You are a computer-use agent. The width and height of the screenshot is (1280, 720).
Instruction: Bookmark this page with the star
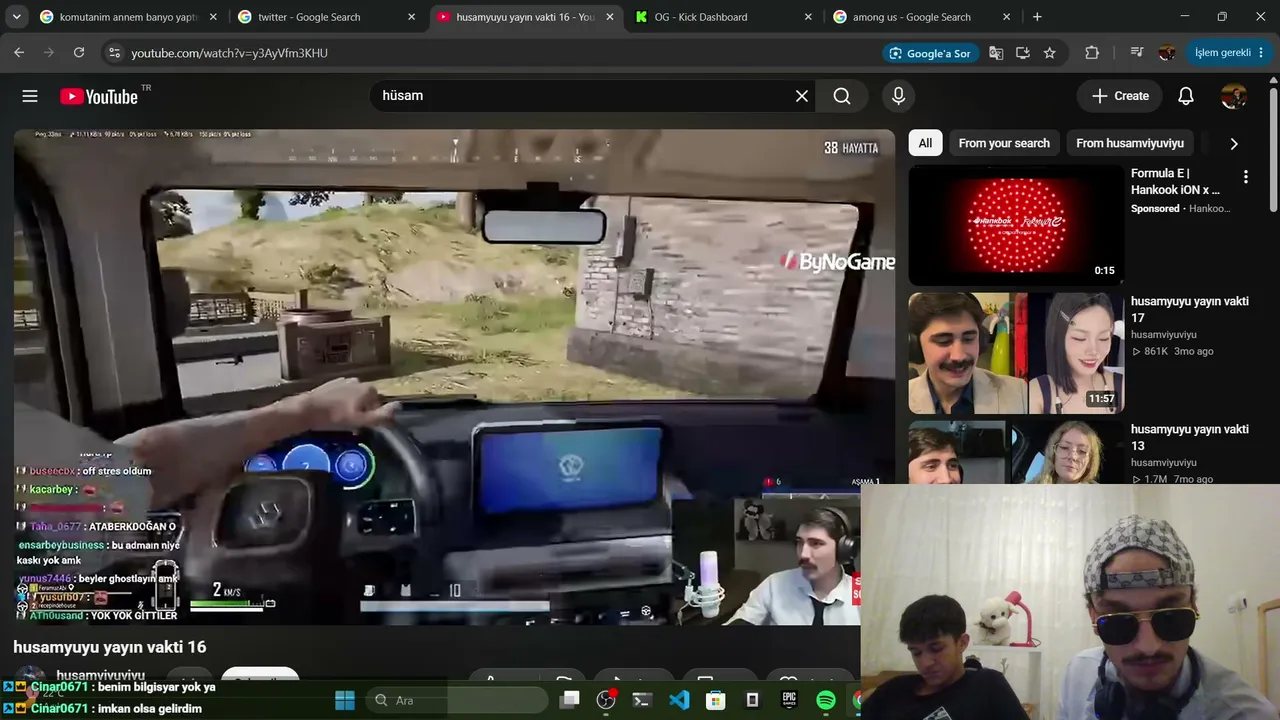(x=1049, y=53)
